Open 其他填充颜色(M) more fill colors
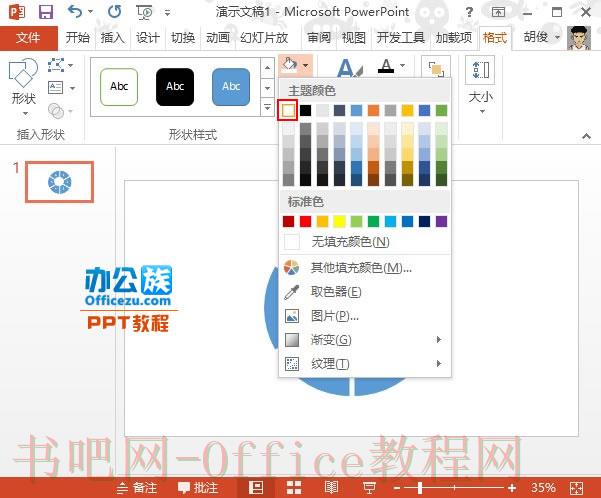 click(x=365, y=268)
